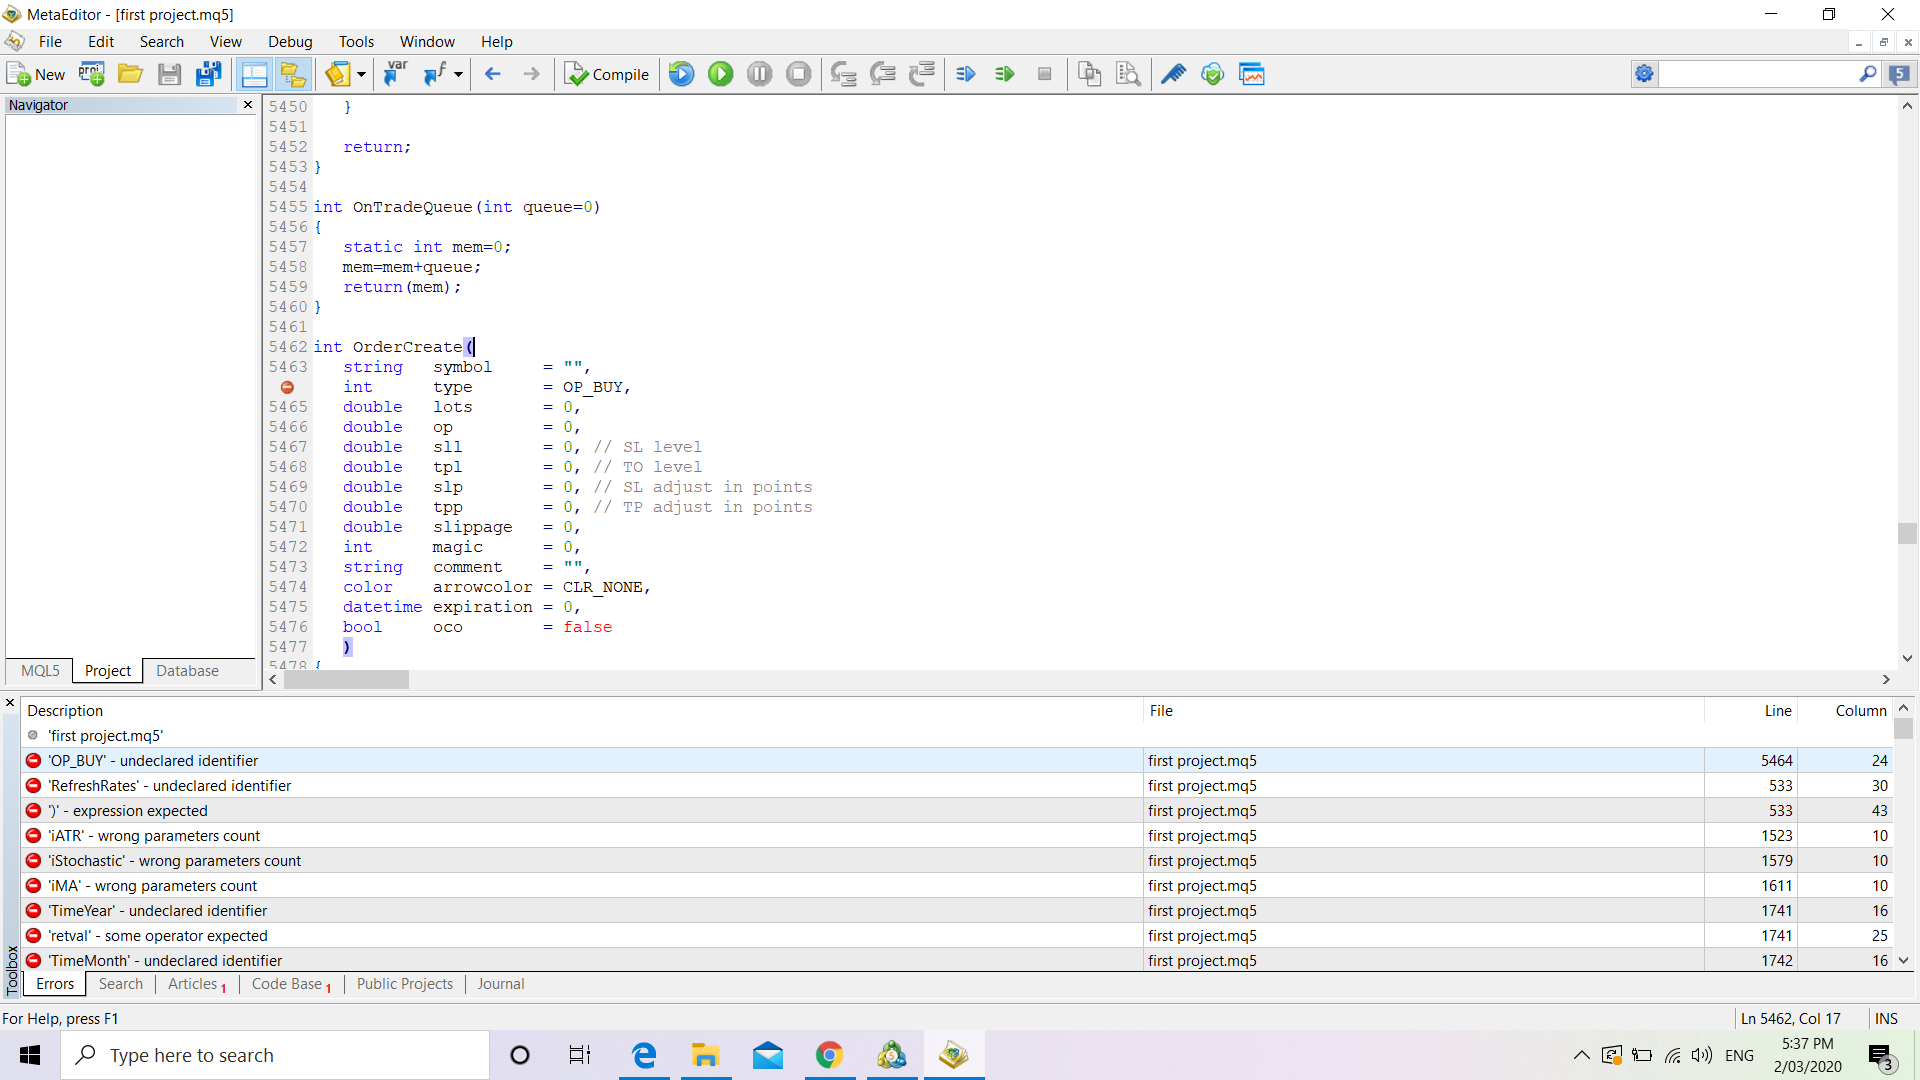Open the Tools menu
The image size is (1920, 1080).
pyautogui.click(x=356, y=42)
